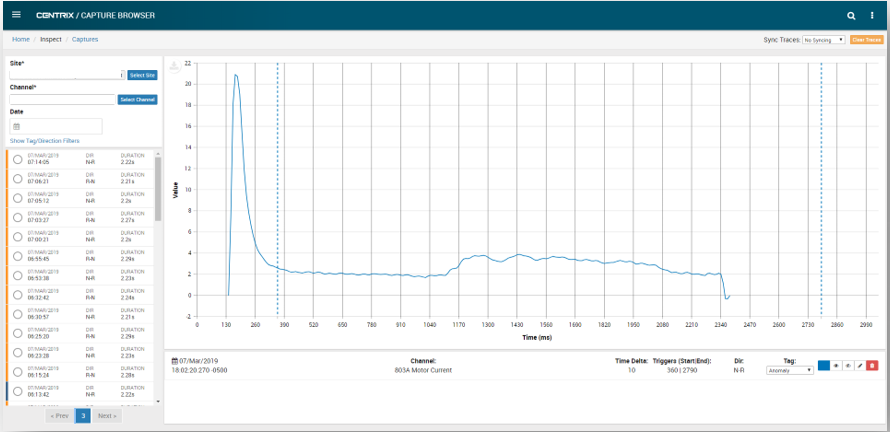890x432 pixels.
Task: Select the 07:14:05 capture radio button
Action: tap(18, 160)
